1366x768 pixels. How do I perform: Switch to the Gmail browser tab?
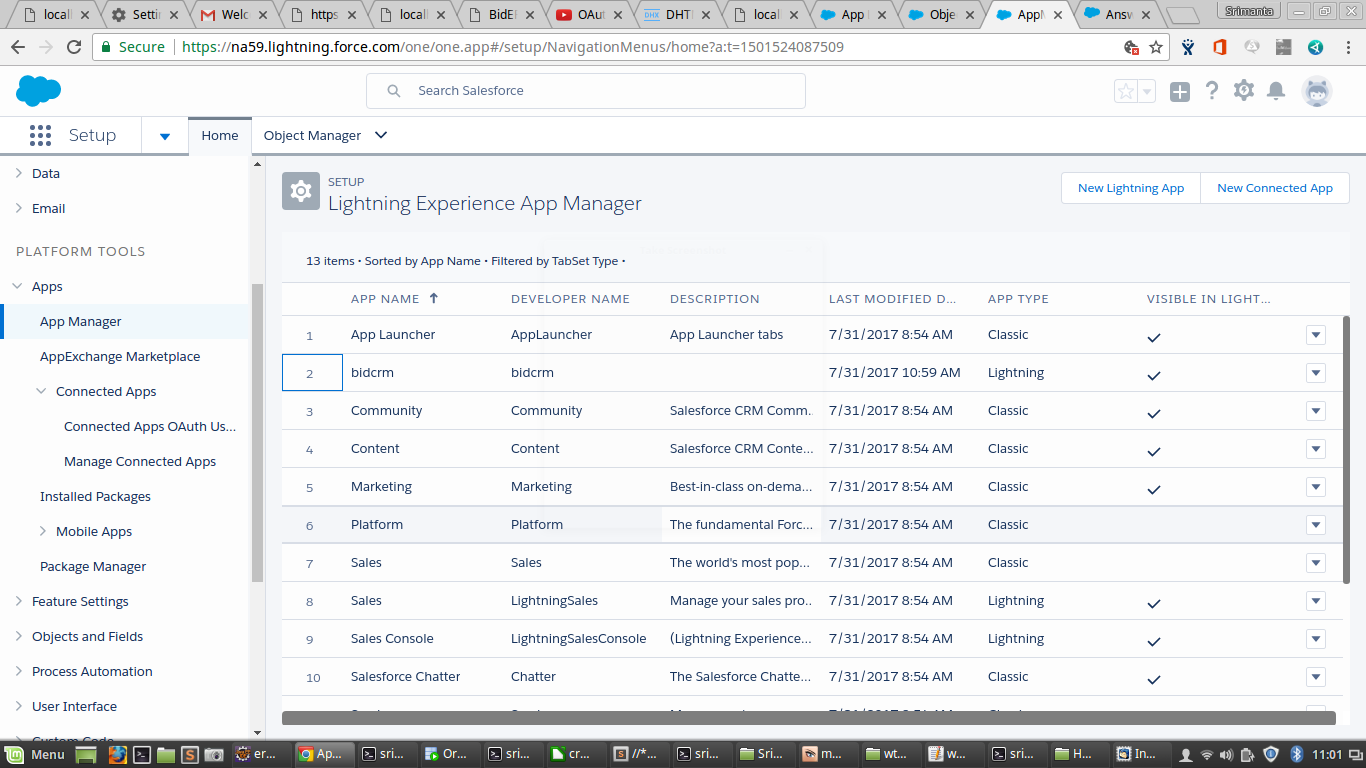tap(233, 15)
